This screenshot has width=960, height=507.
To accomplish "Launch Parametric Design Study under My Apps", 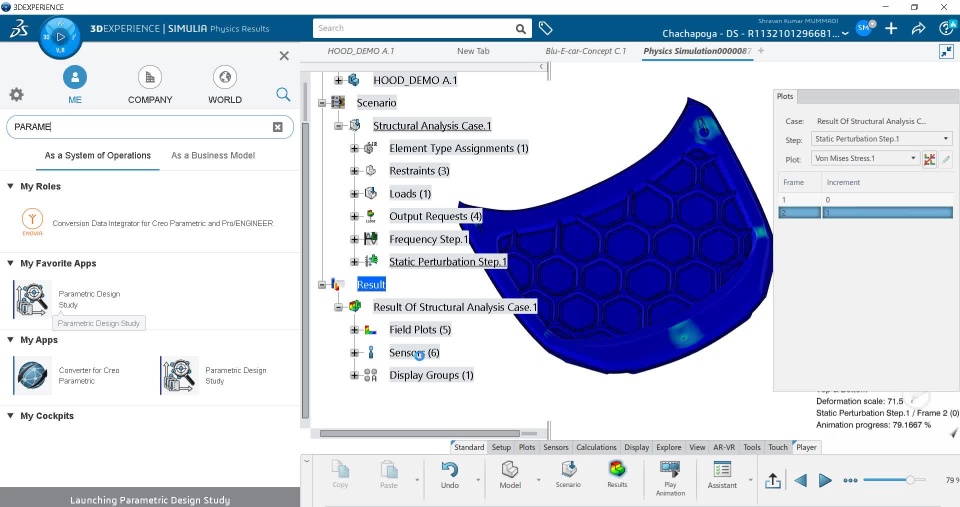I will point(179,375).
